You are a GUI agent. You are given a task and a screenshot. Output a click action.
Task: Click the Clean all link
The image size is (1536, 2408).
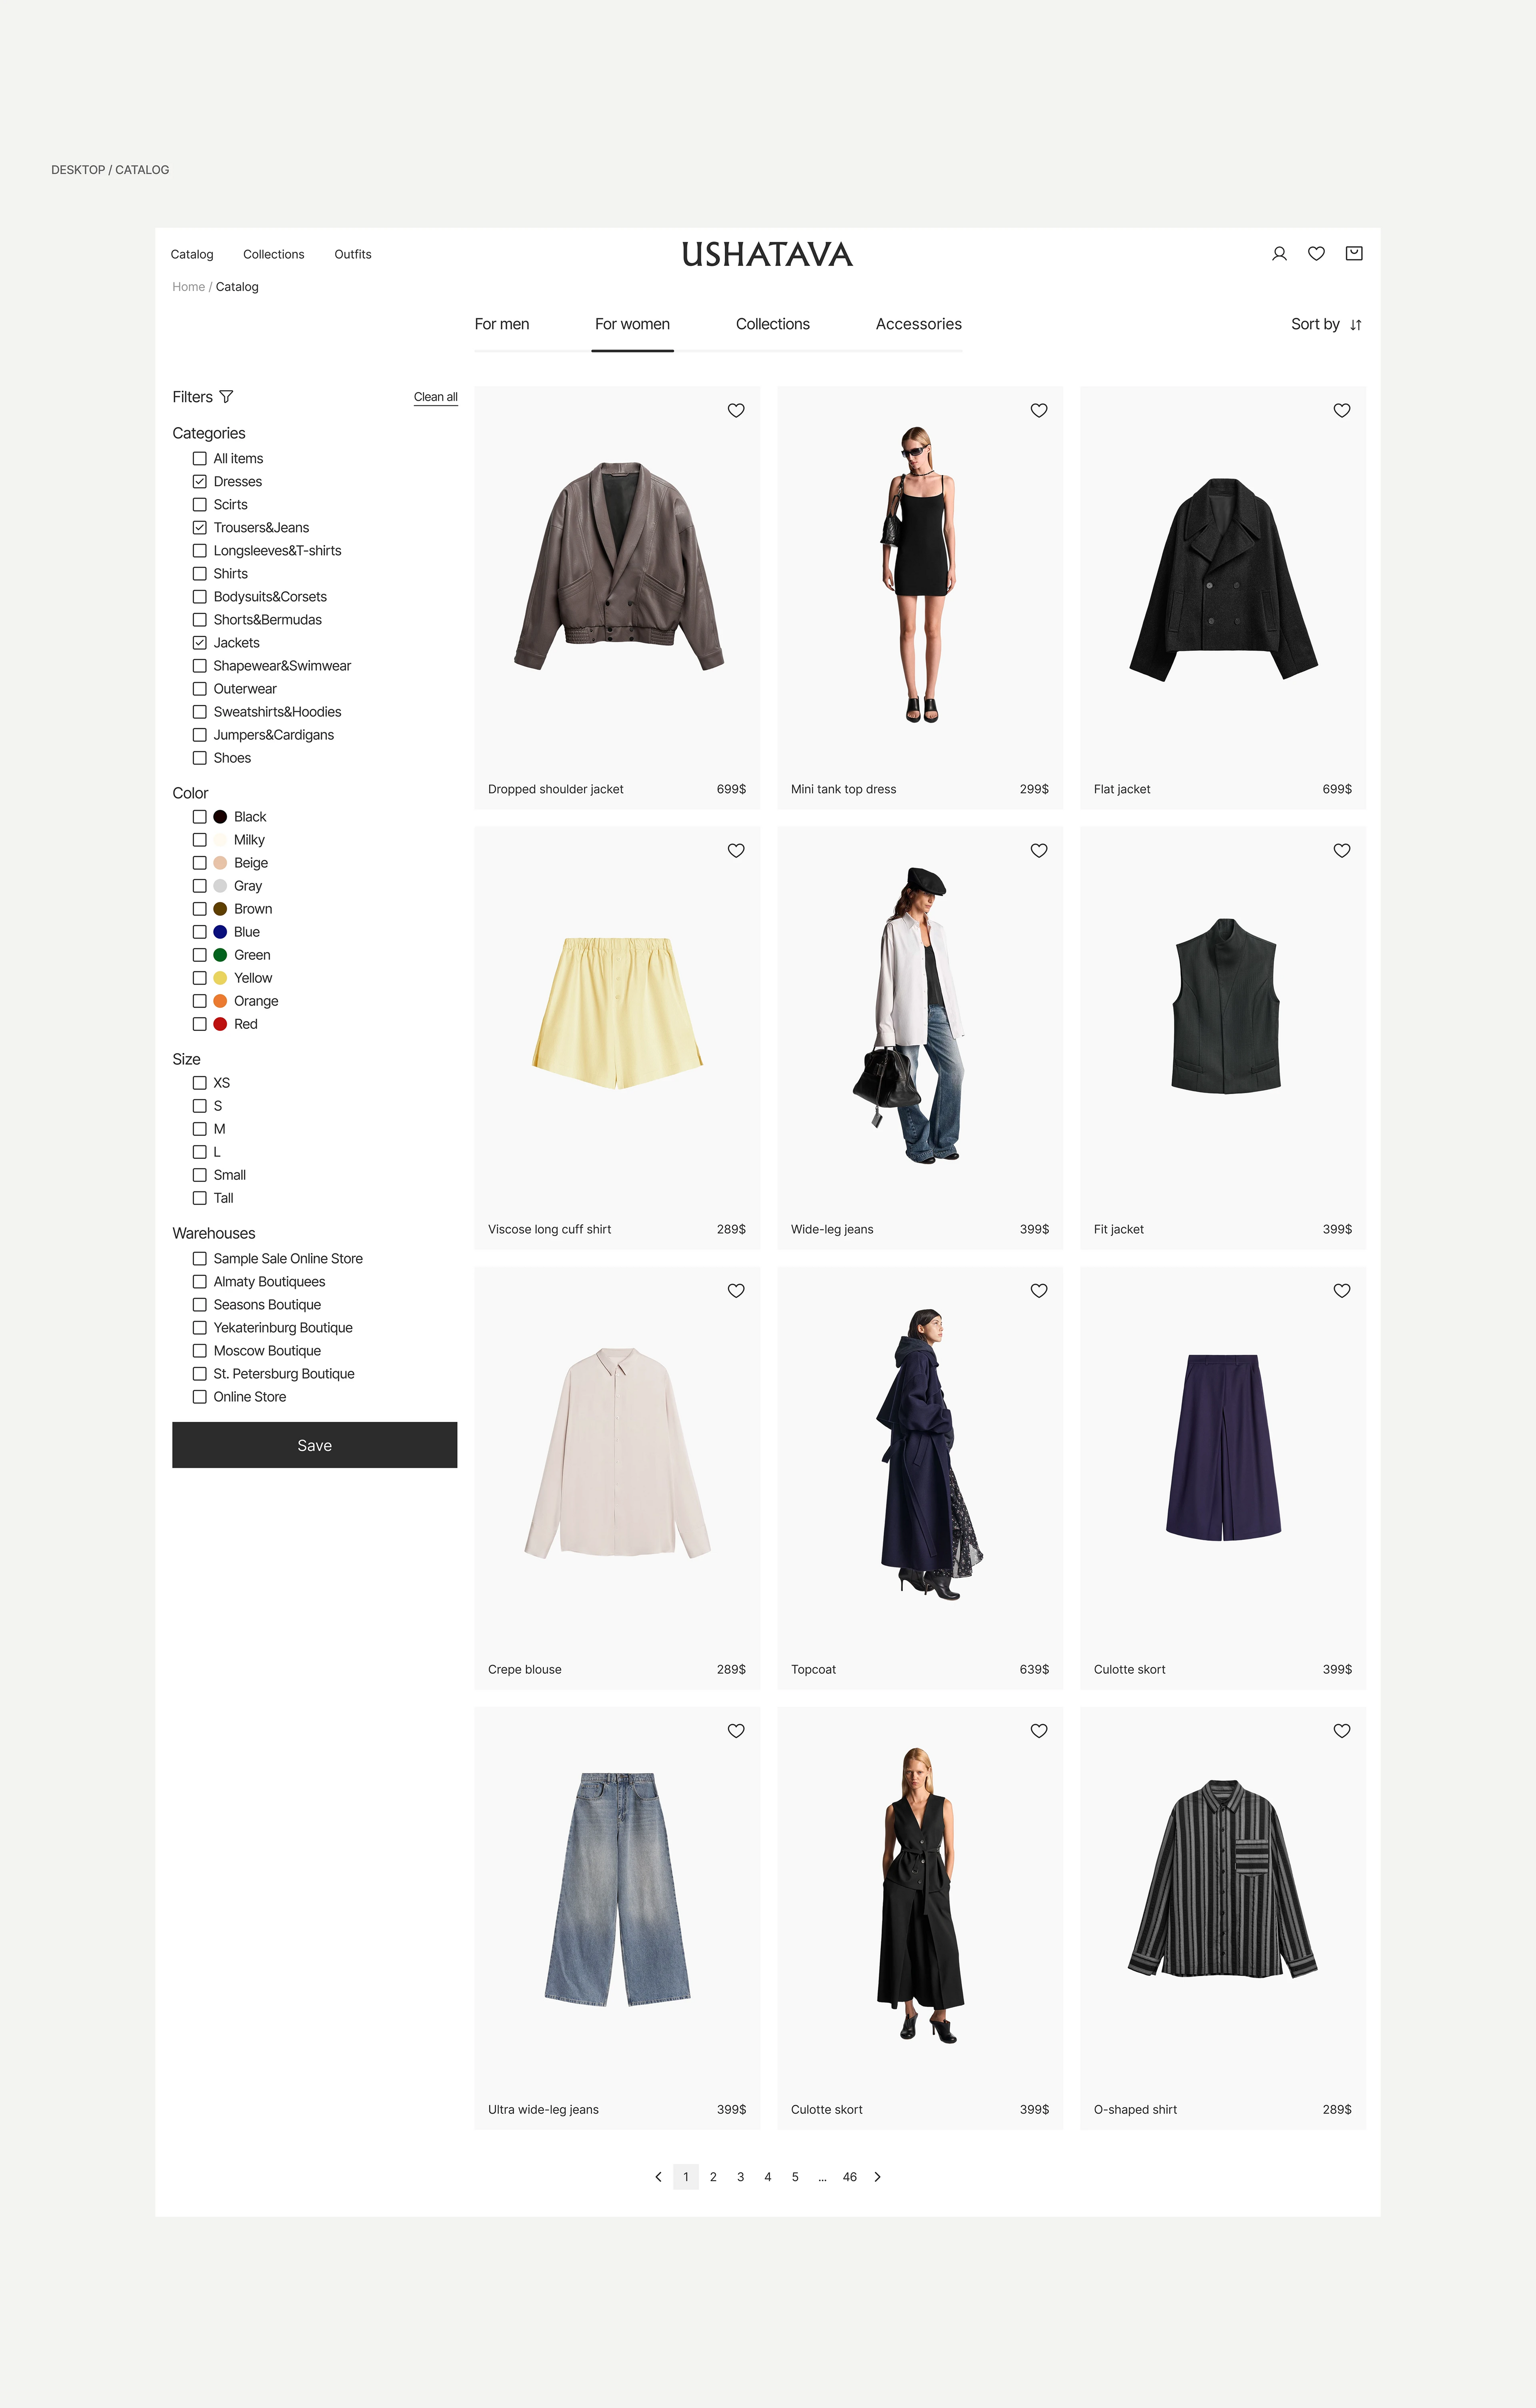(435, 397)
